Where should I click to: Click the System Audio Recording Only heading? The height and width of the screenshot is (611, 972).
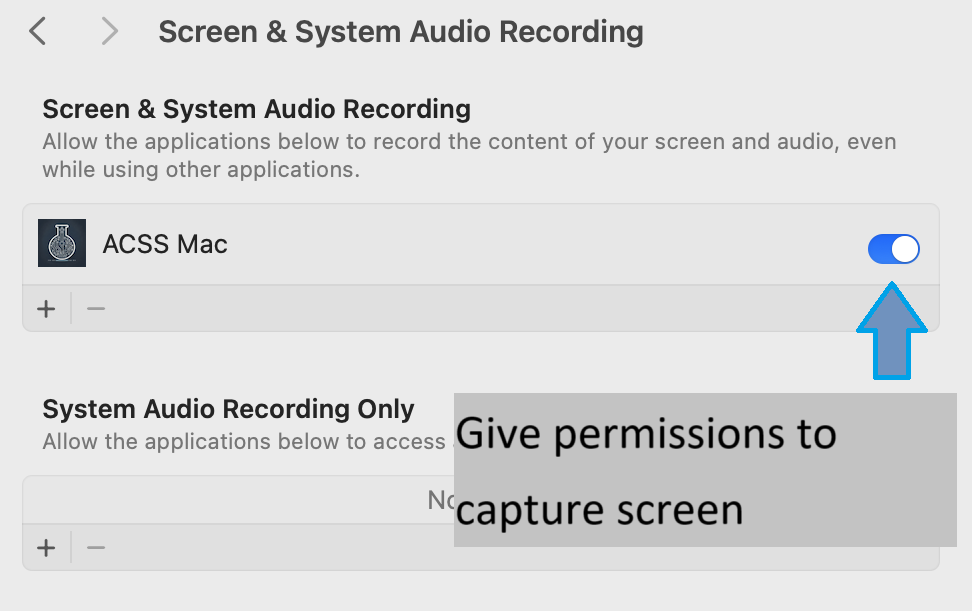(x=228, y=410)
